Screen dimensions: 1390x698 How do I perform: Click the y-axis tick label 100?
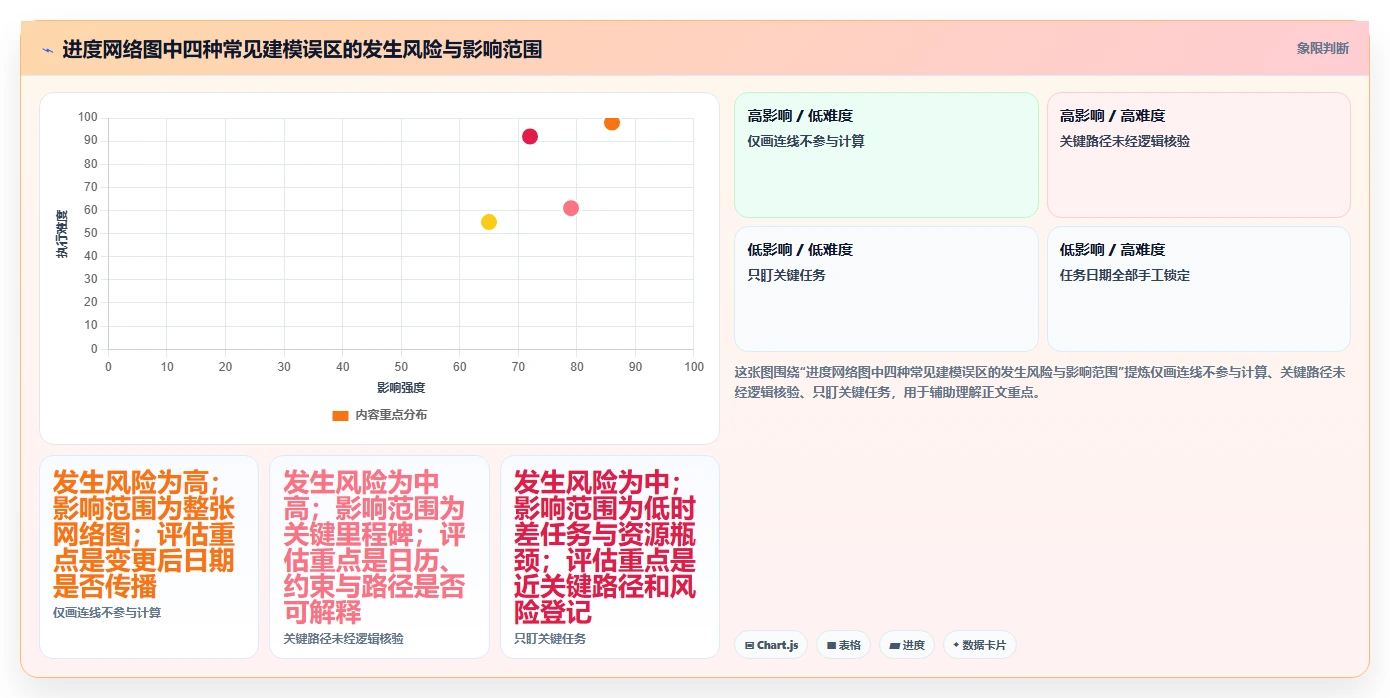88,117
